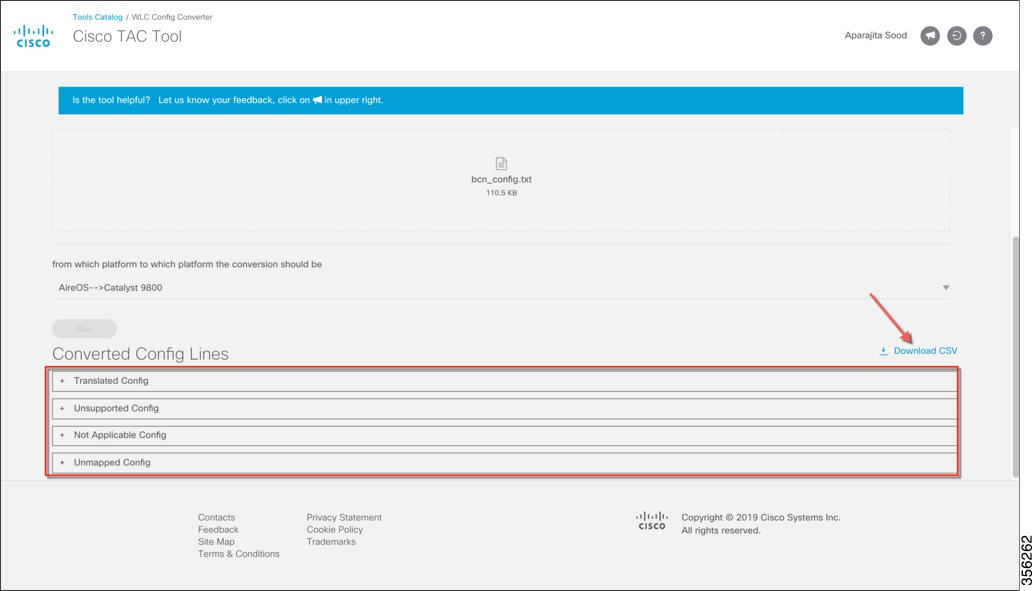Open feedback via the megaphone icon
Screen dimensions: 1035x591
coord(930,36)
